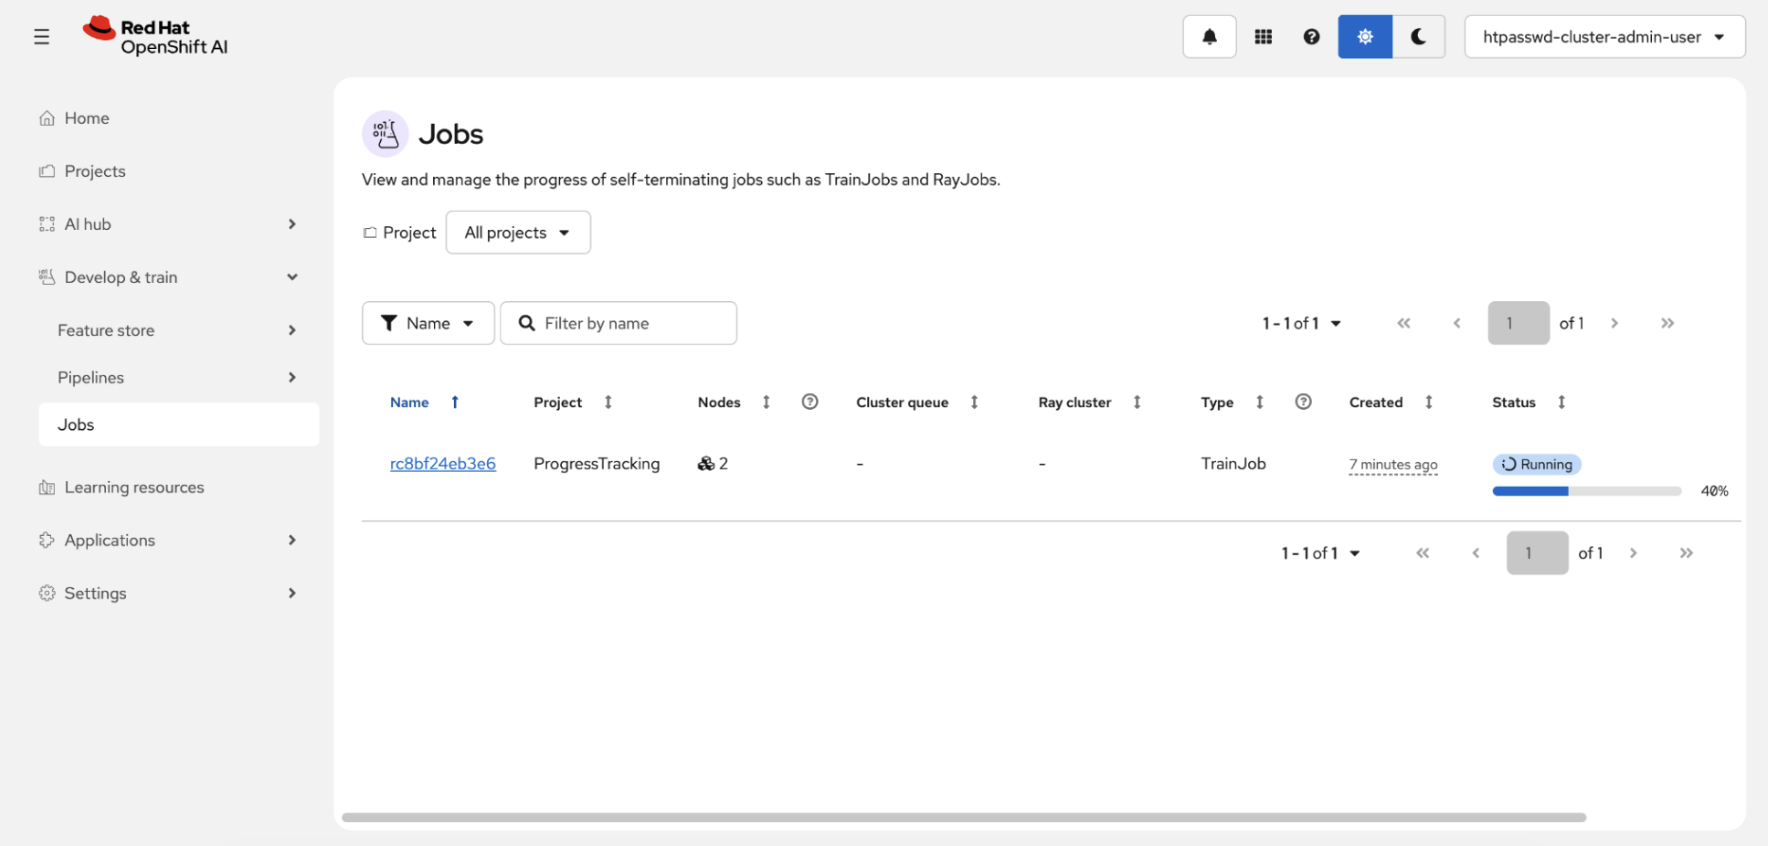The width and height of the screenshot is (1768, 846).
Task: Sort table by Created column
Action: 1391,402
